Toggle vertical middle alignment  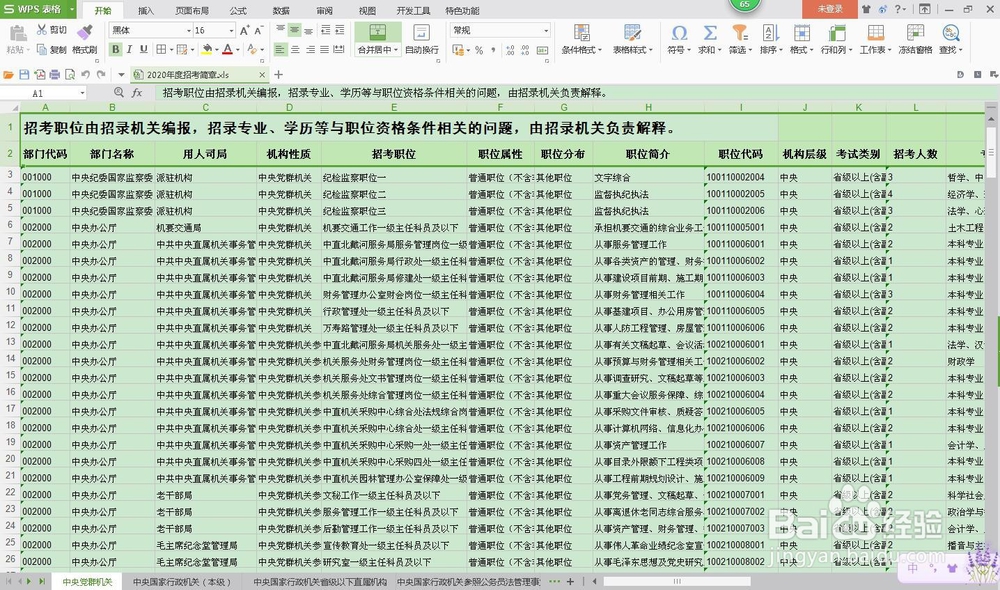click(295, 30)
